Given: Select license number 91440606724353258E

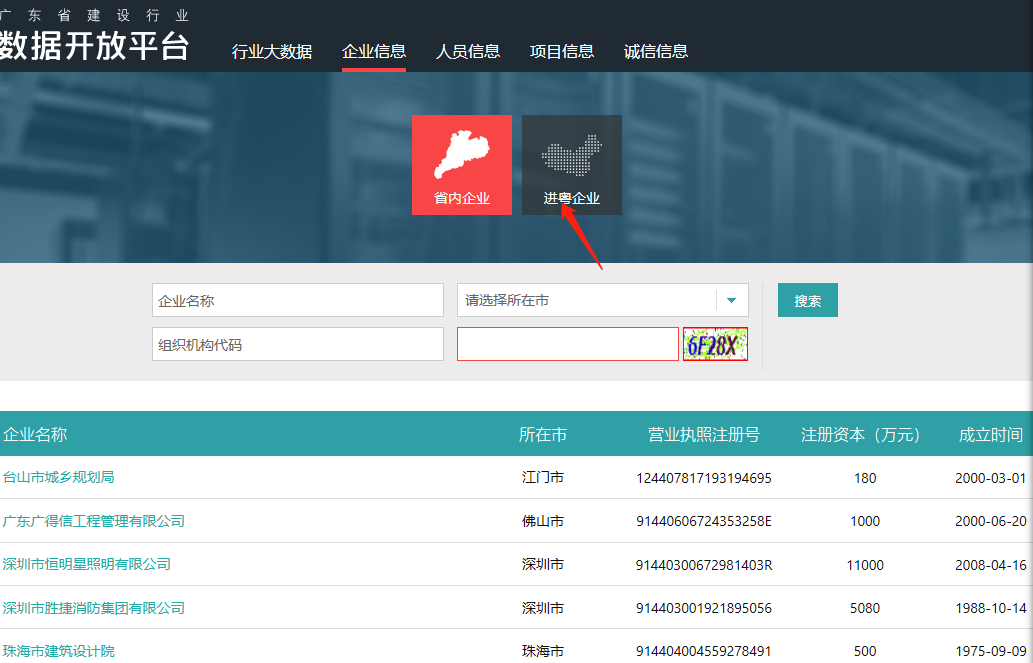Looking at the screenshot, I should (704, 521).
